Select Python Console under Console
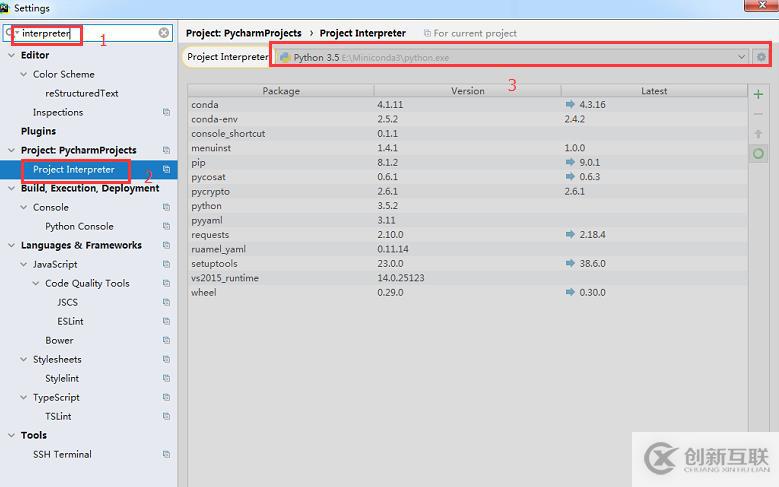Viewport: 779px width, 487px height. click(x=79, y=227)
